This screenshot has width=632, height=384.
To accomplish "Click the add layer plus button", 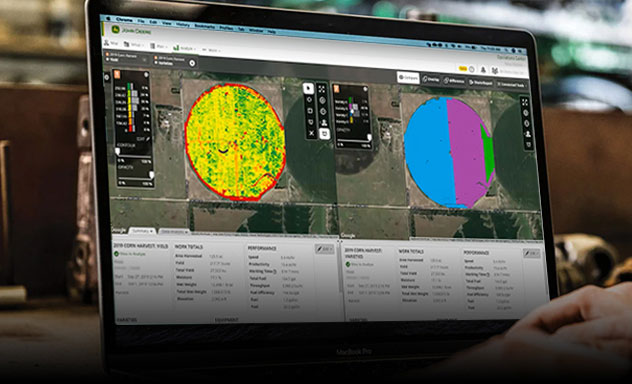I will 192,63.
